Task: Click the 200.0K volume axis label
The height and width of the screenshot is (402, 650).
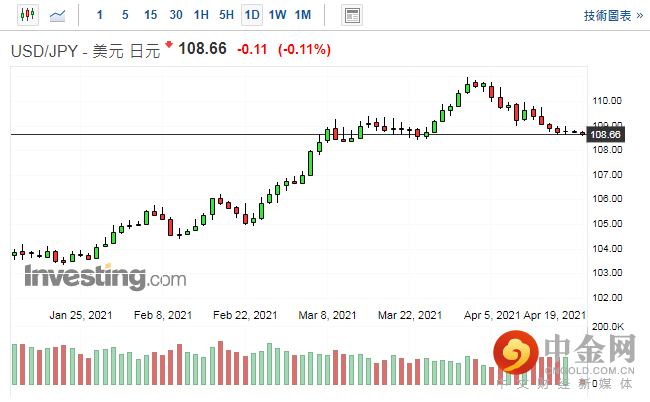Action: [608, 327]
